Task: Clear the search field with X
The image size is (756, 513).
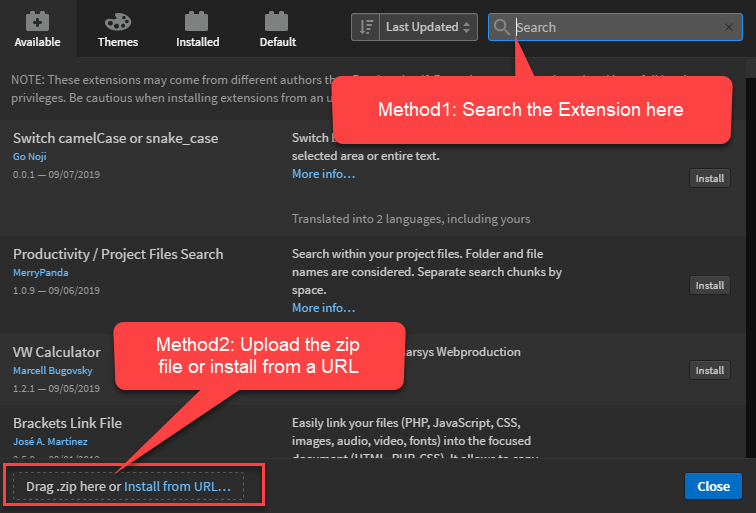Action: coord(729,27)
